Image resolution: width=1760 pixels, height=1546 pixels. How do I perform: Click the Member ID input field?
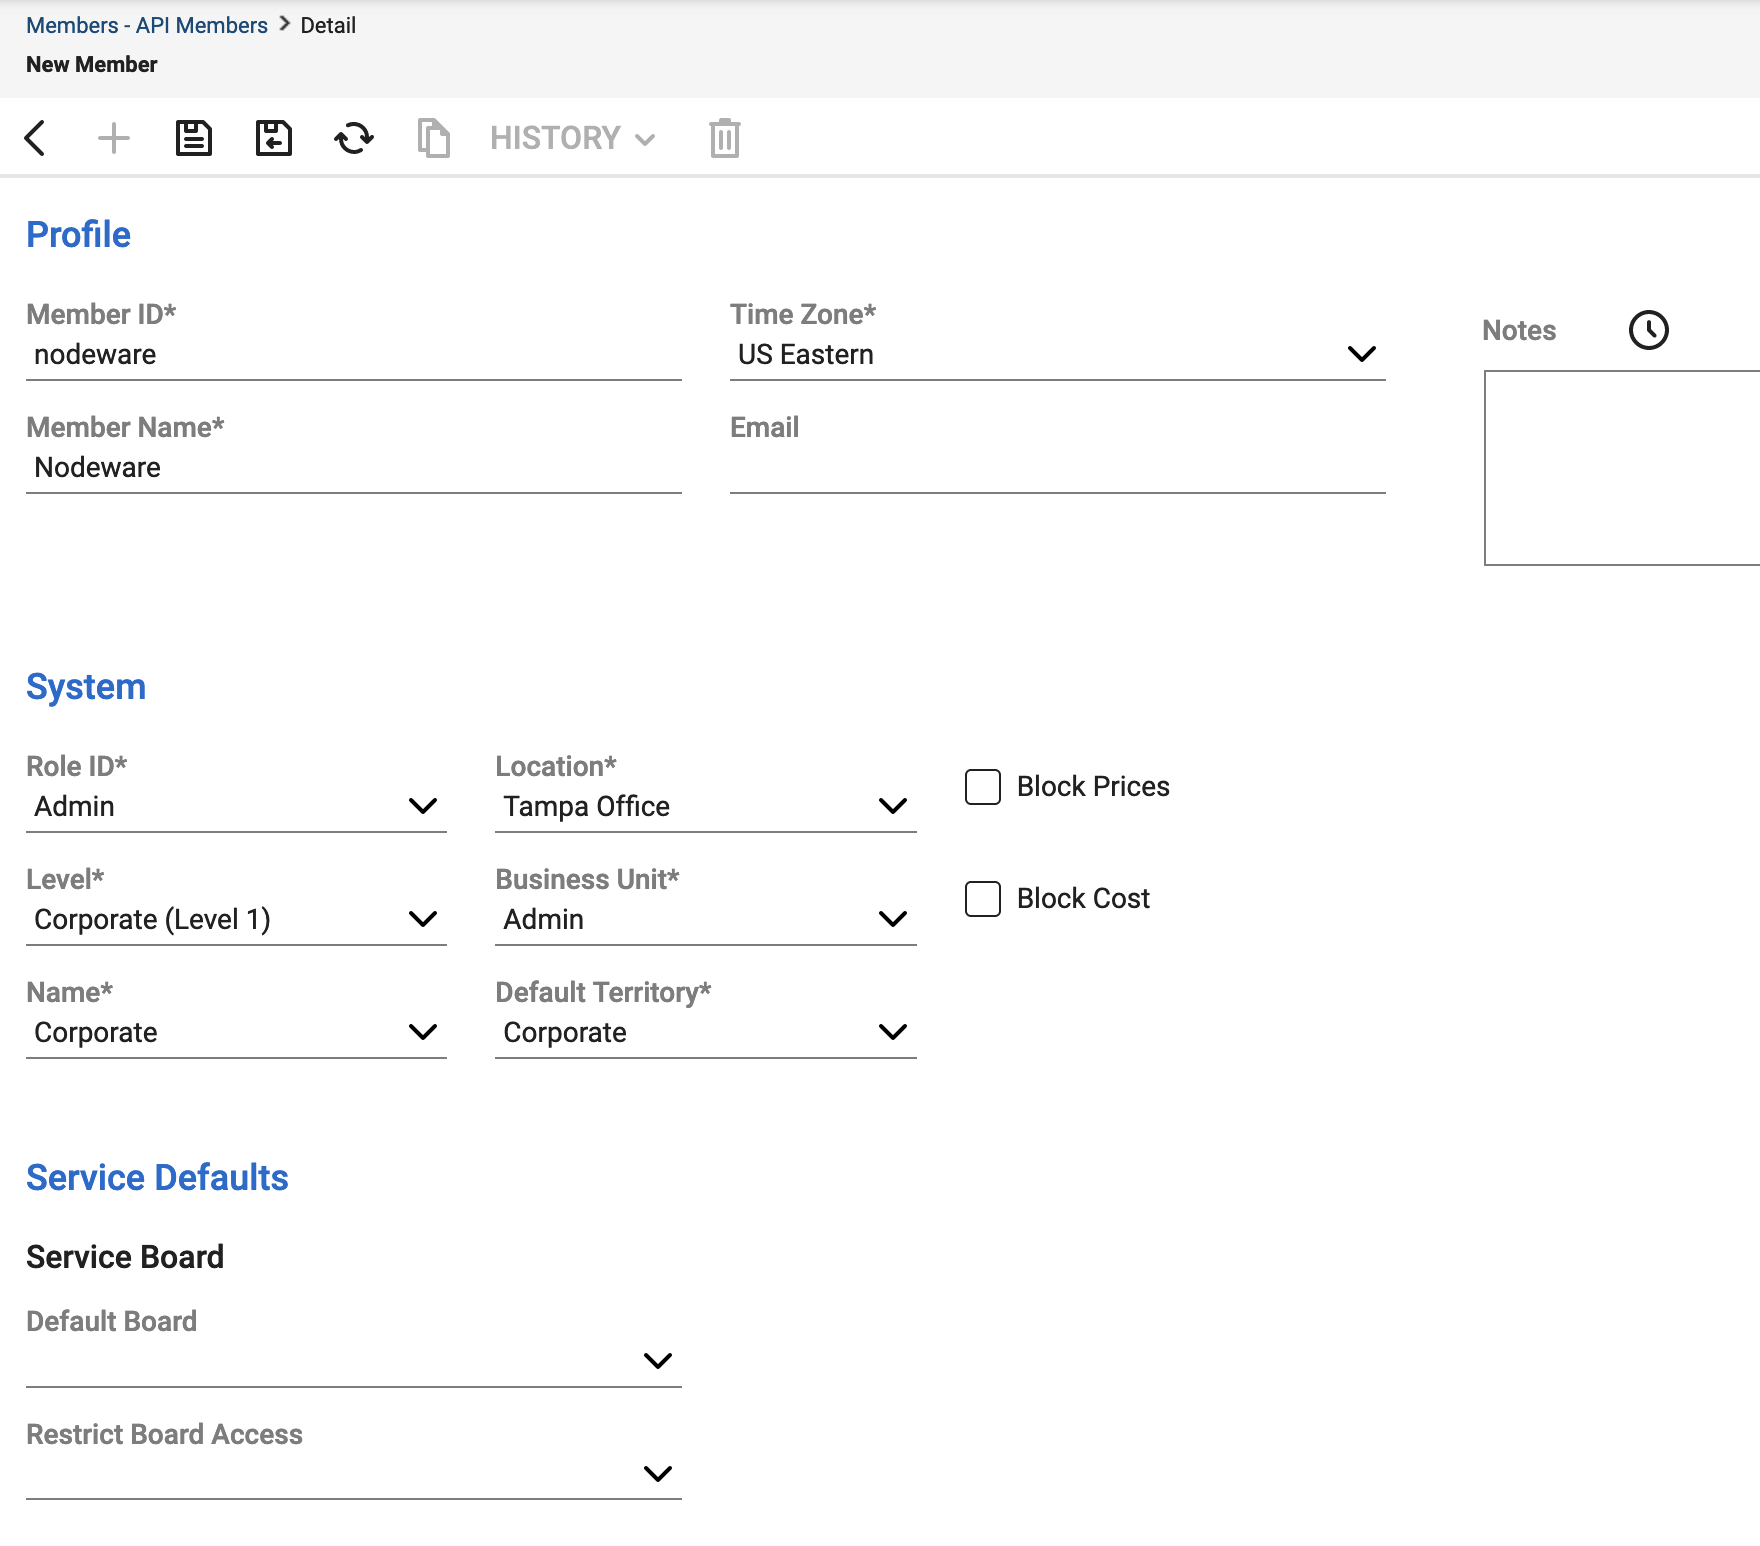pyautogui.click(x=354, y=355)
